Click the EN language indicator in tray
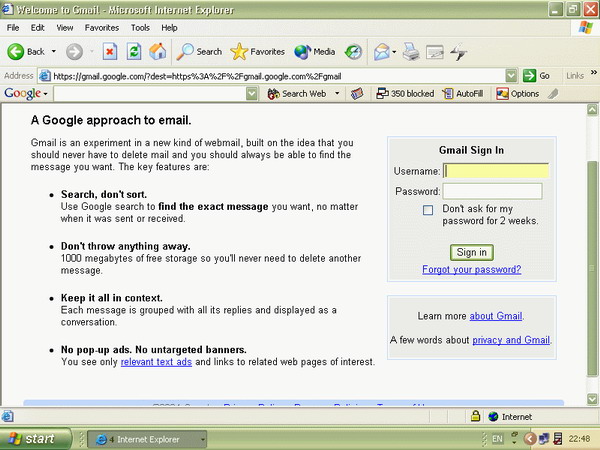This screenshot has width=600, height=450. tap(497, 439)
